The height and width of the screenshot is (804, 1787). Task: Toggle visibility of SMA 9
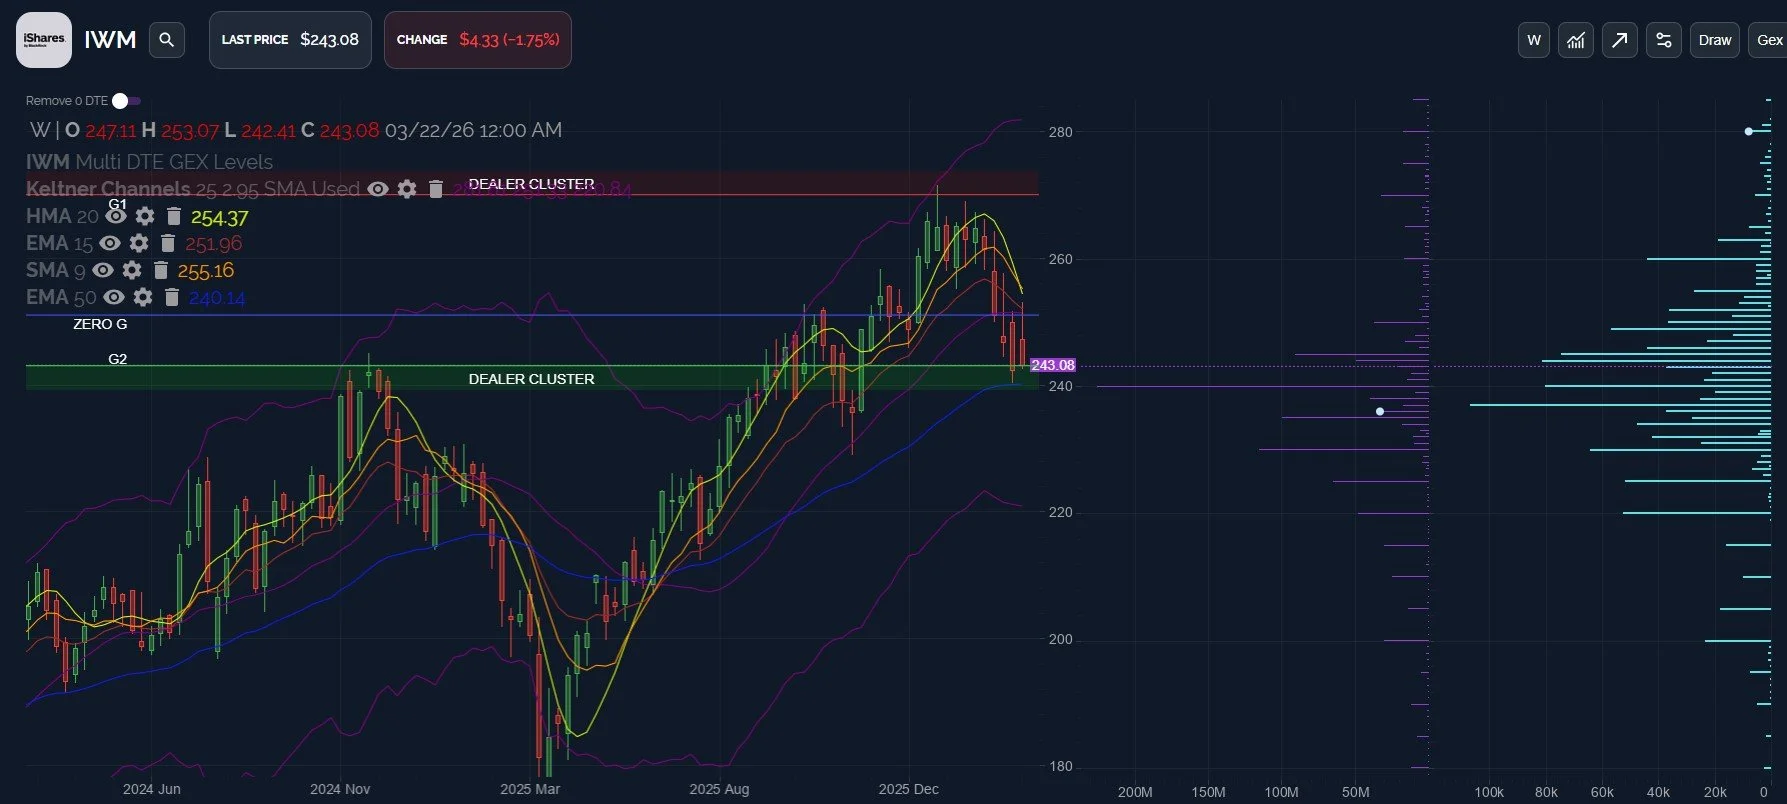coord(103,270)
